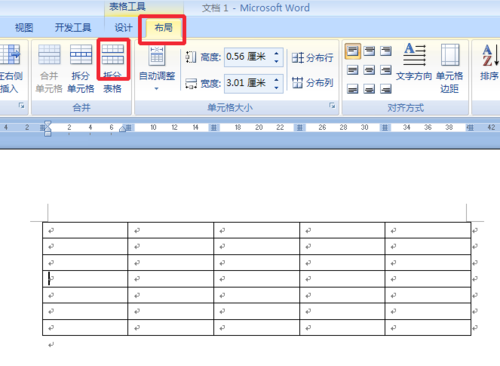Align cell text bottom right

click(386, 89)
